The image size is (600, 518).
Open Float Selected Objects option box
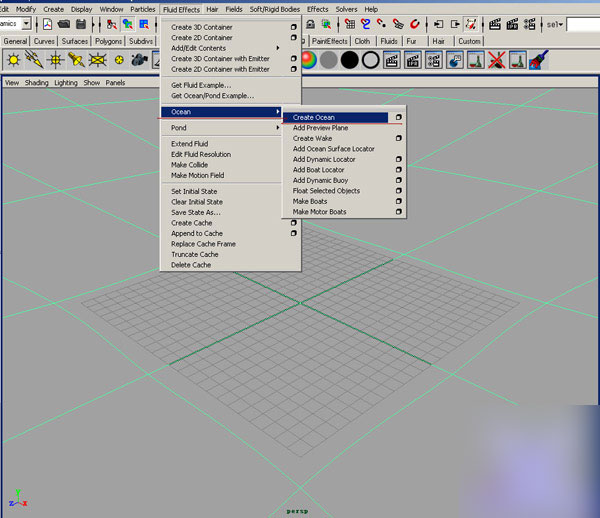[398, 191]
